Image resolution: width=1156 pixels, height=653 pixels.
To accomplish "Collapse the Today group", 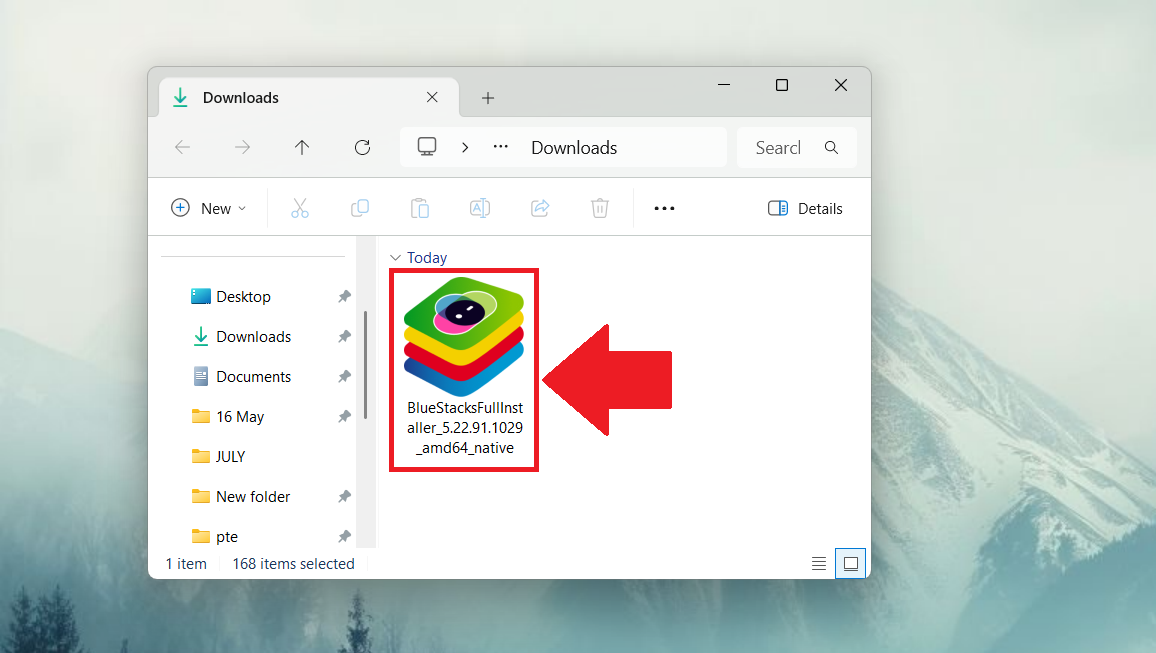I will [x=395, y=258].
